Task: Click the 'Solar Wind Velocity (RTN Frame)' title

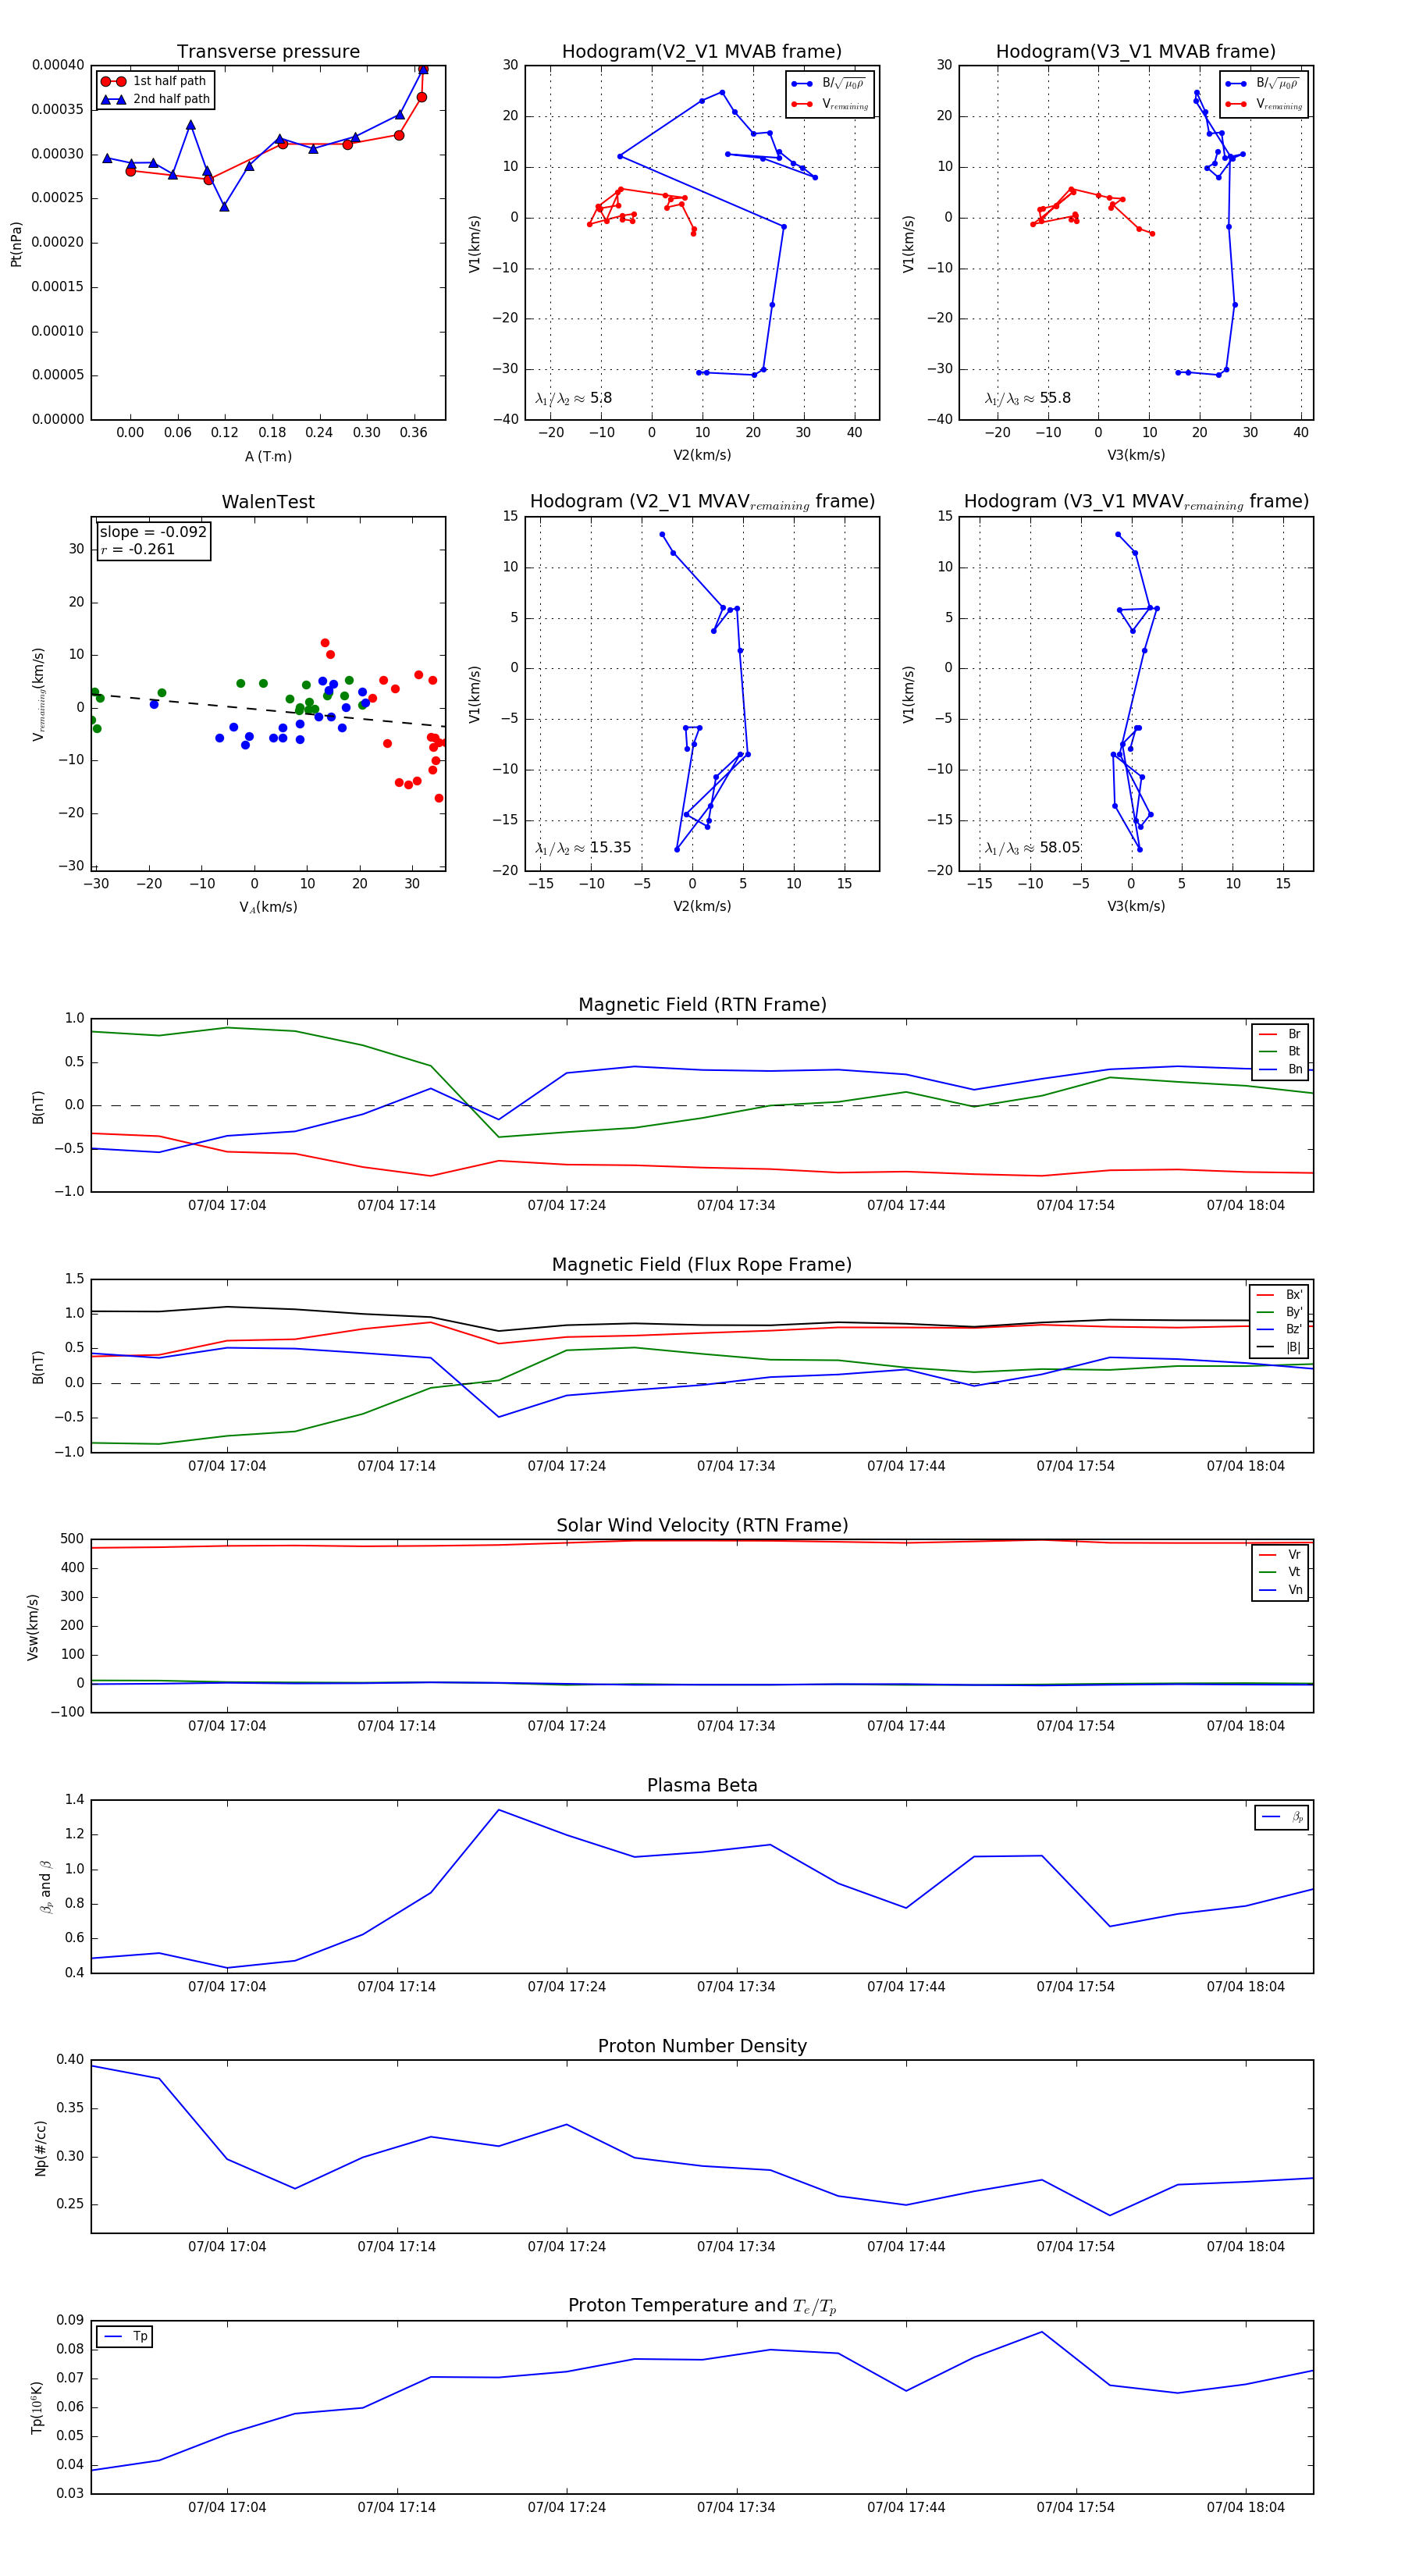Action: (x=702, y=1525)
